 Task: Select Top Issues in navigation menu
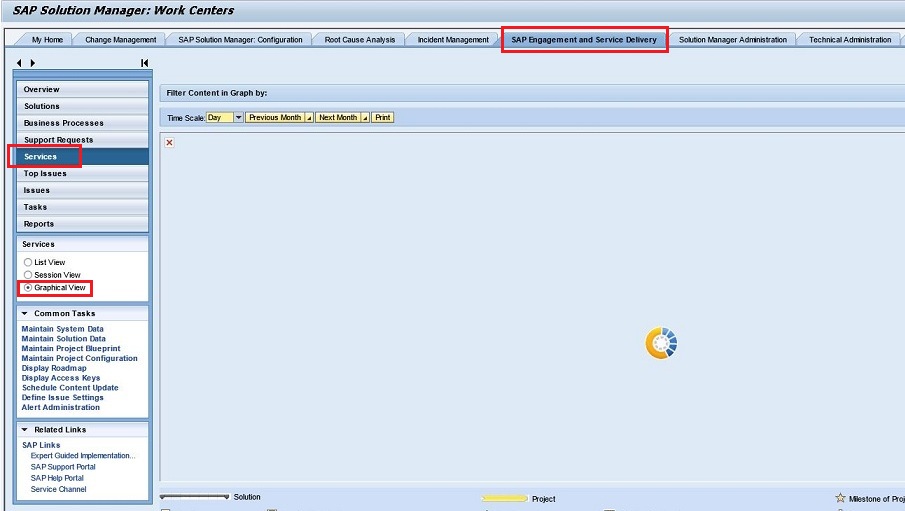coord(83,173)
